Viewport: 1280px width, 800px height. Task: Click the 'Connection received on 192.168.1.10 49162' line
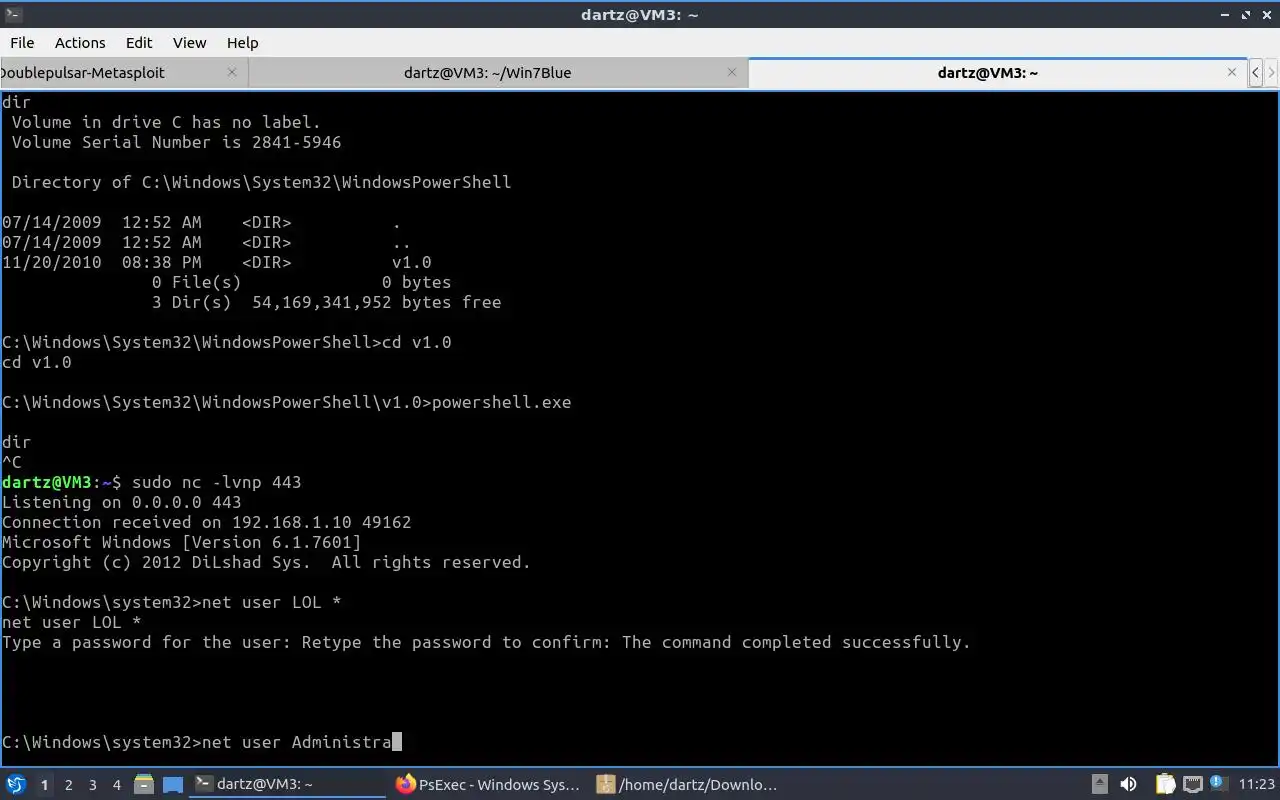206,522
